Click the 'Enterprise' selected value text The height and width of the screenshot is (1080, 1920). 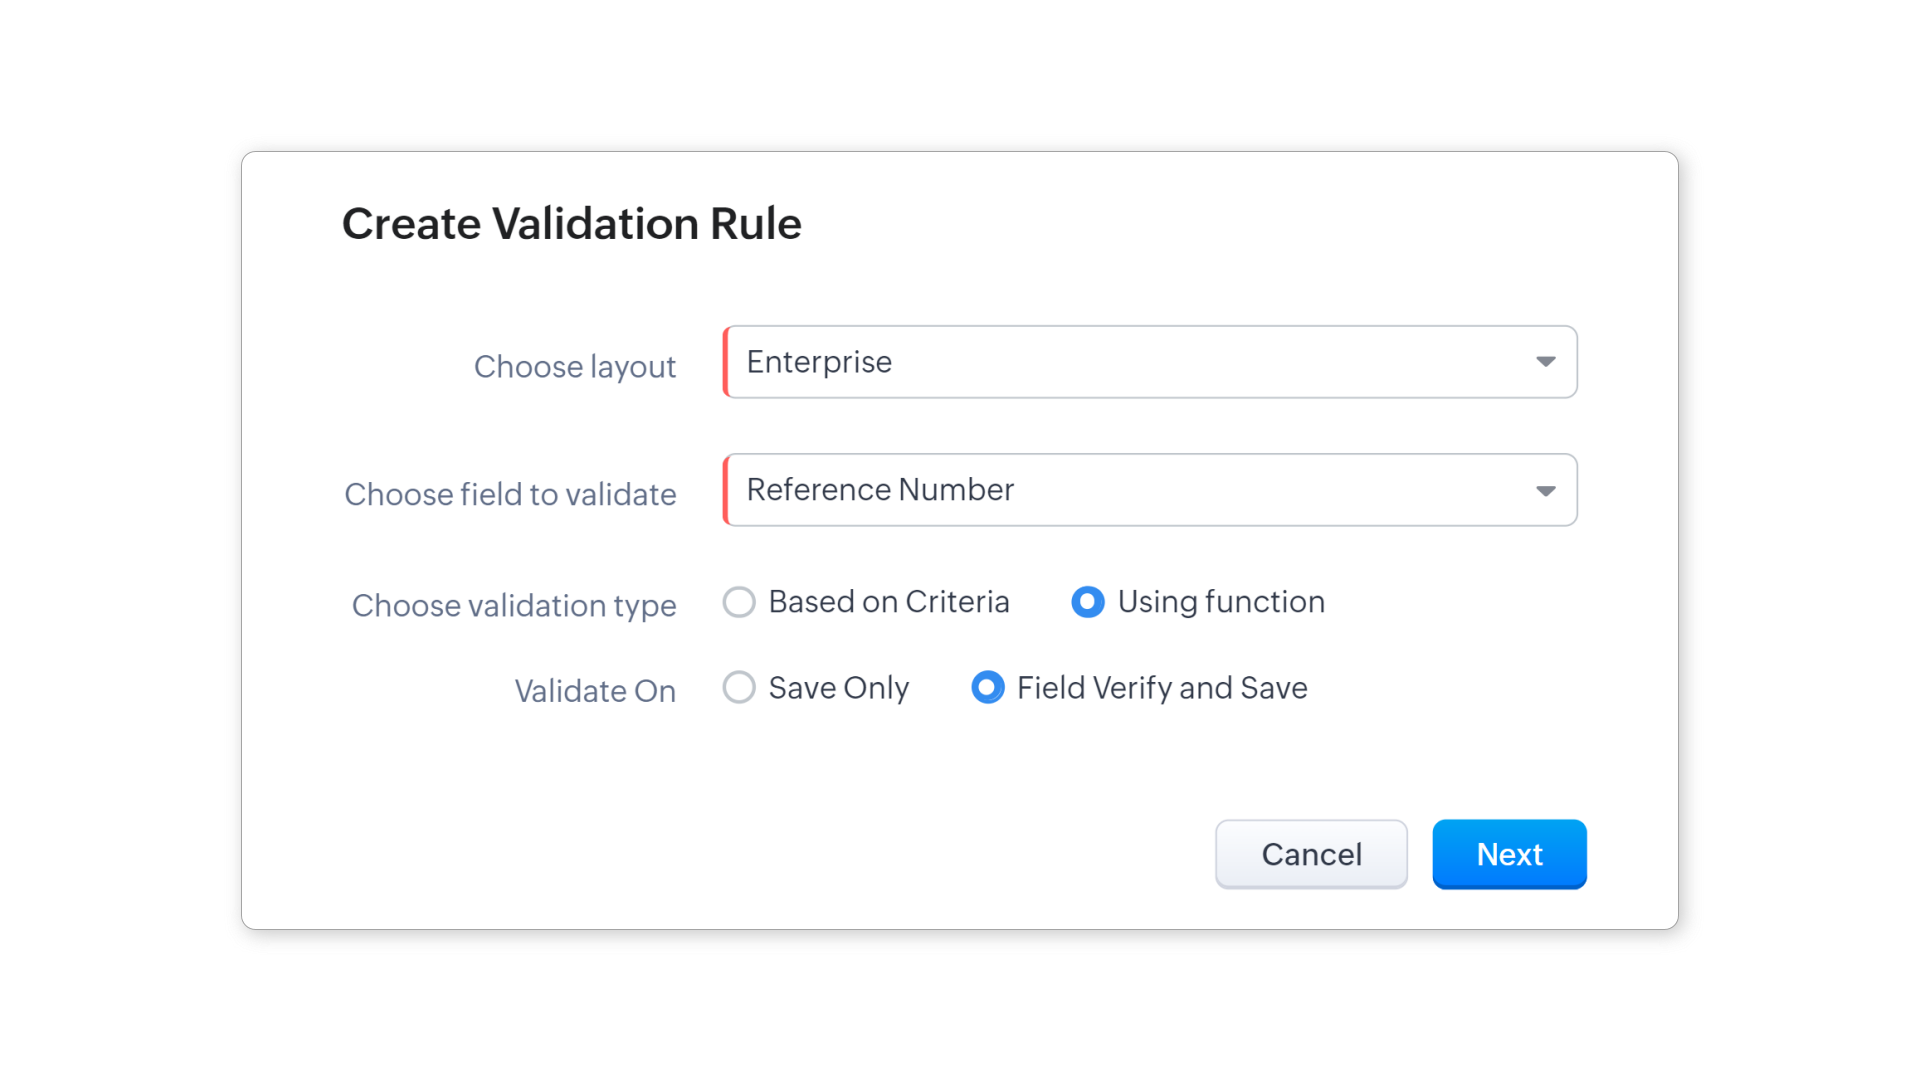coord(819,362)
